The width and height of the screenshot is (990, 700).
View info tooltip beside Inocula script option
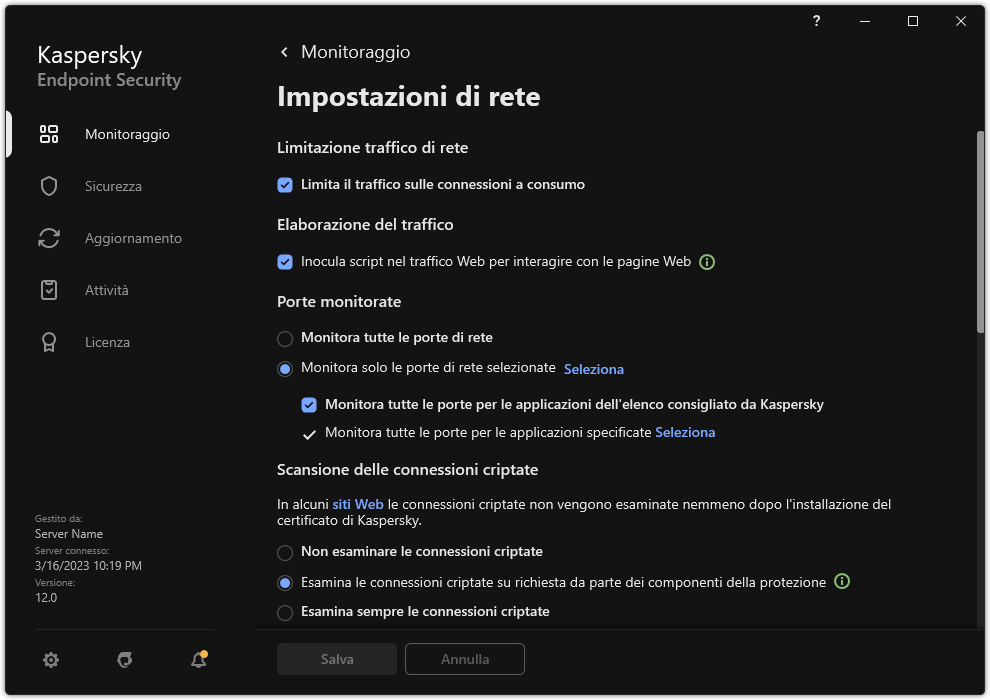click(x=707, y=261)
